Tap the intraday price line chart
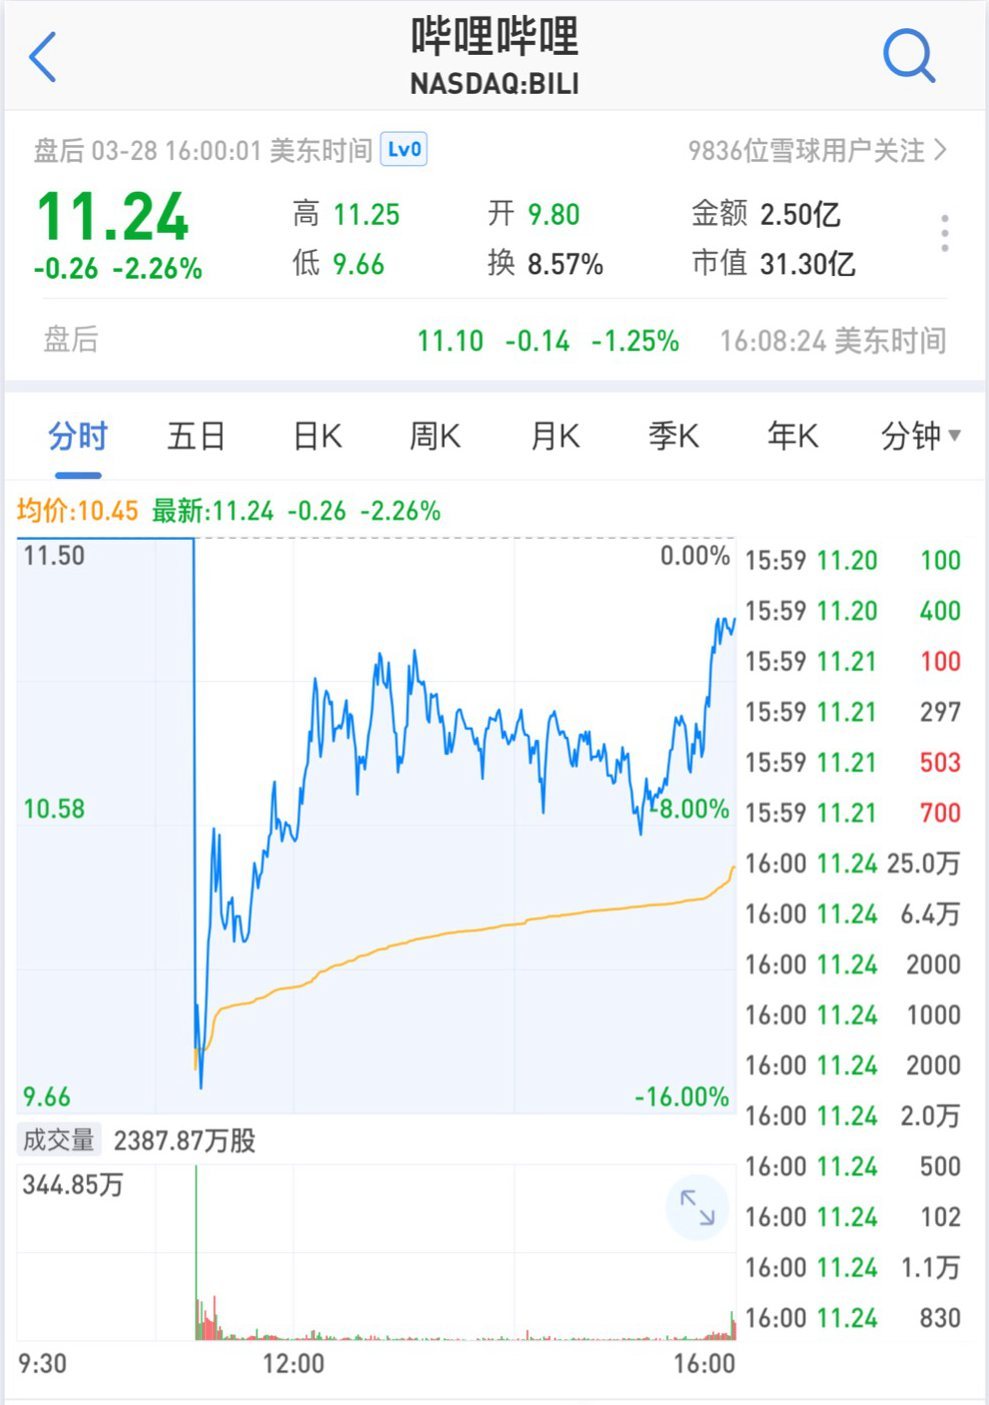 coord(376,826)
